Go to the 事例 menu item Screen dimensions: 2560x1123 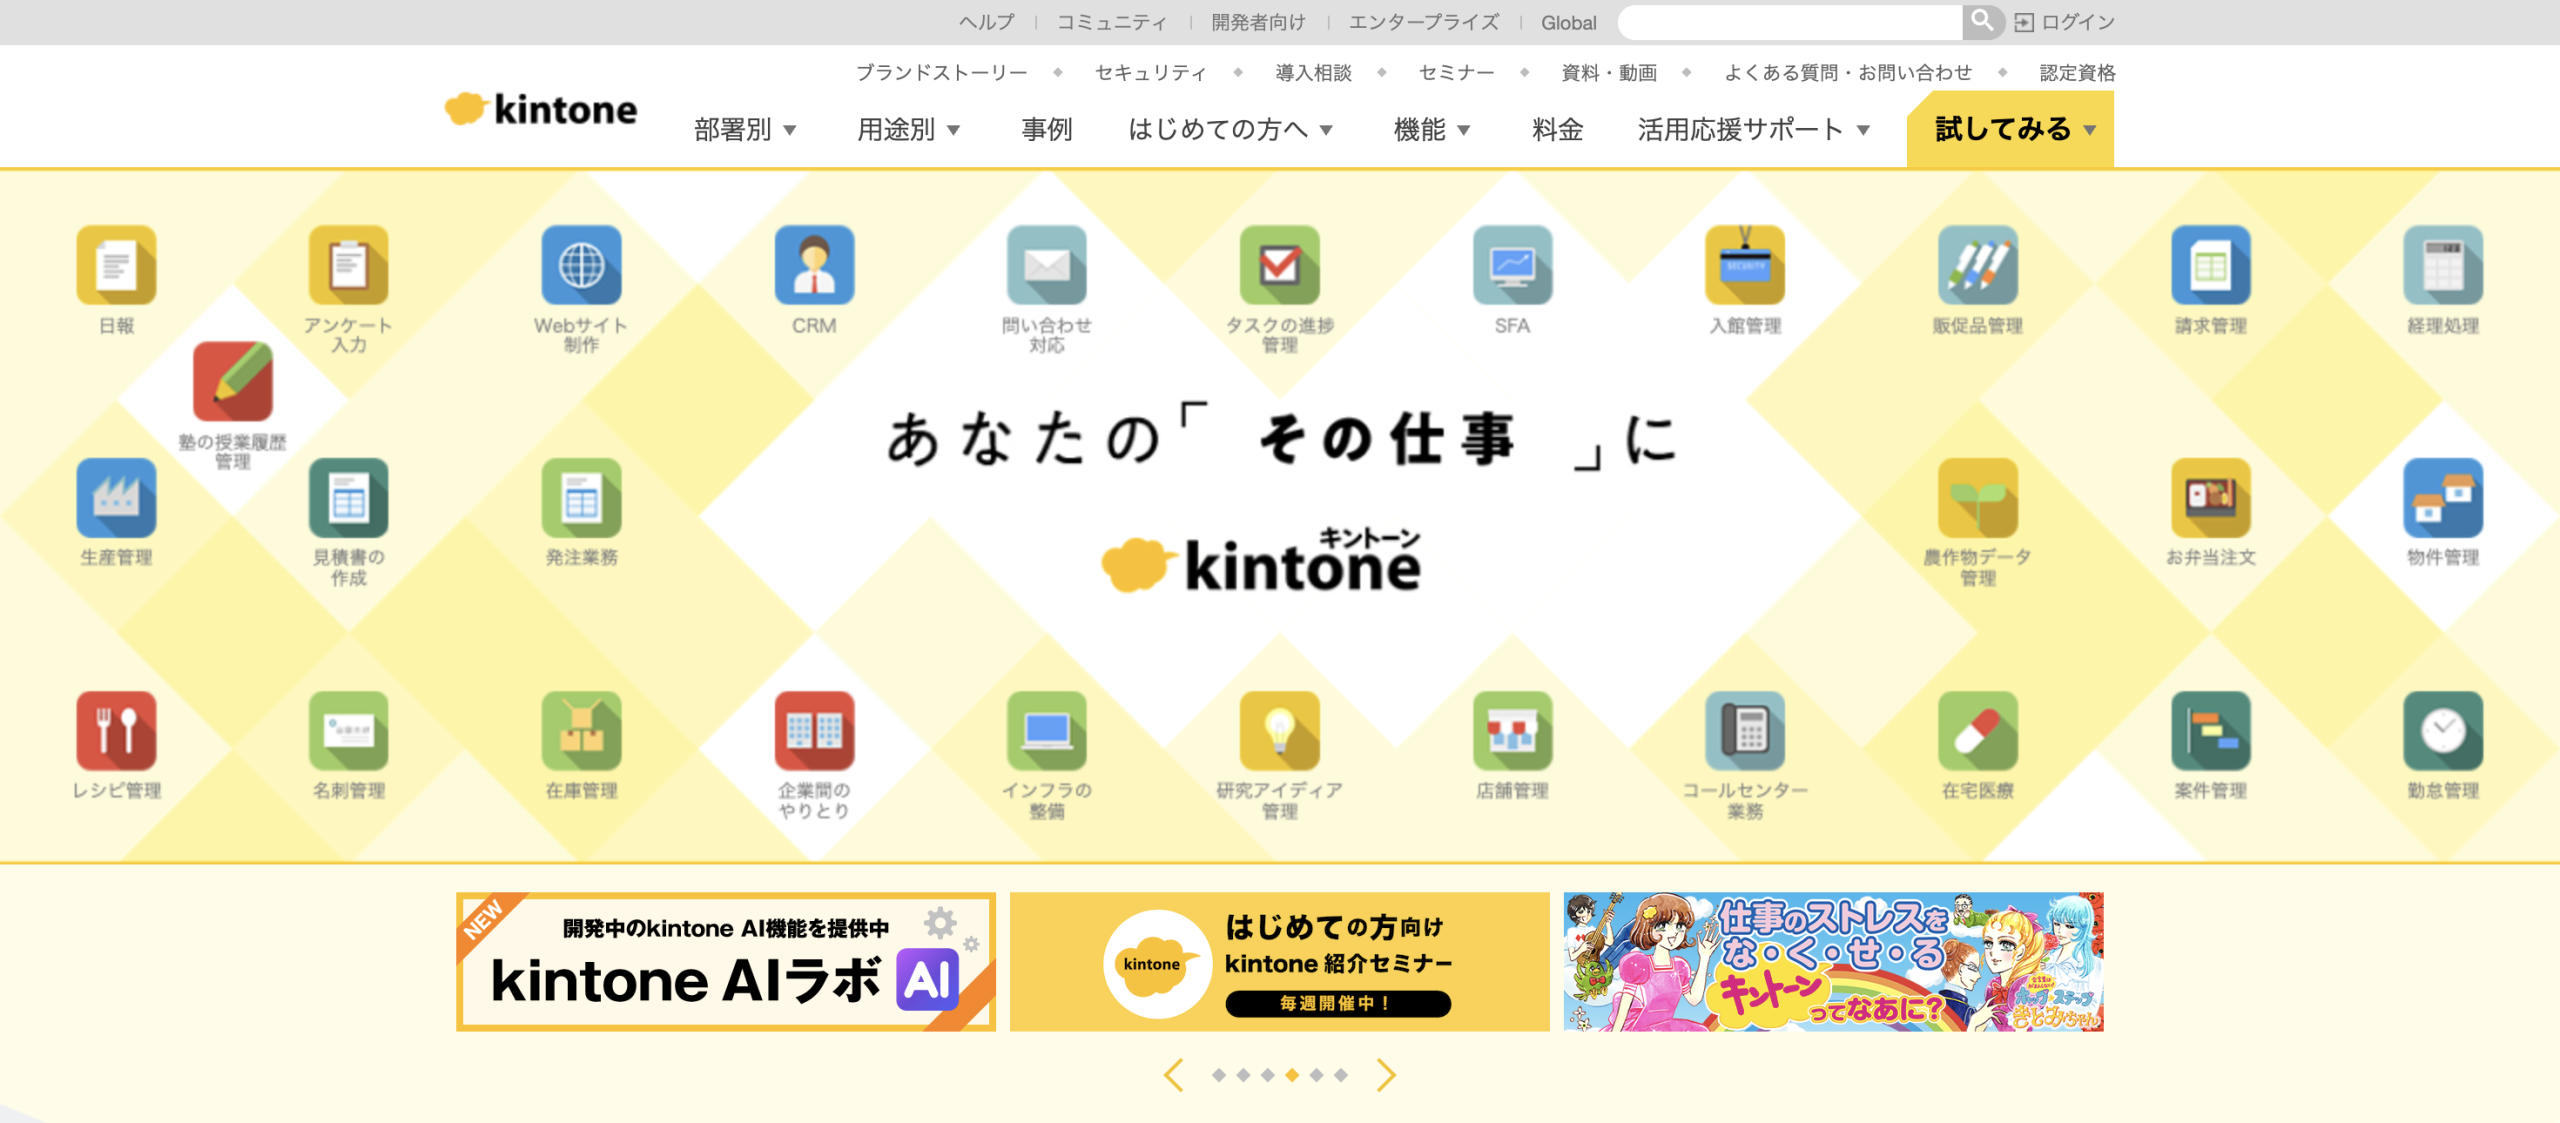(1046, 129)
